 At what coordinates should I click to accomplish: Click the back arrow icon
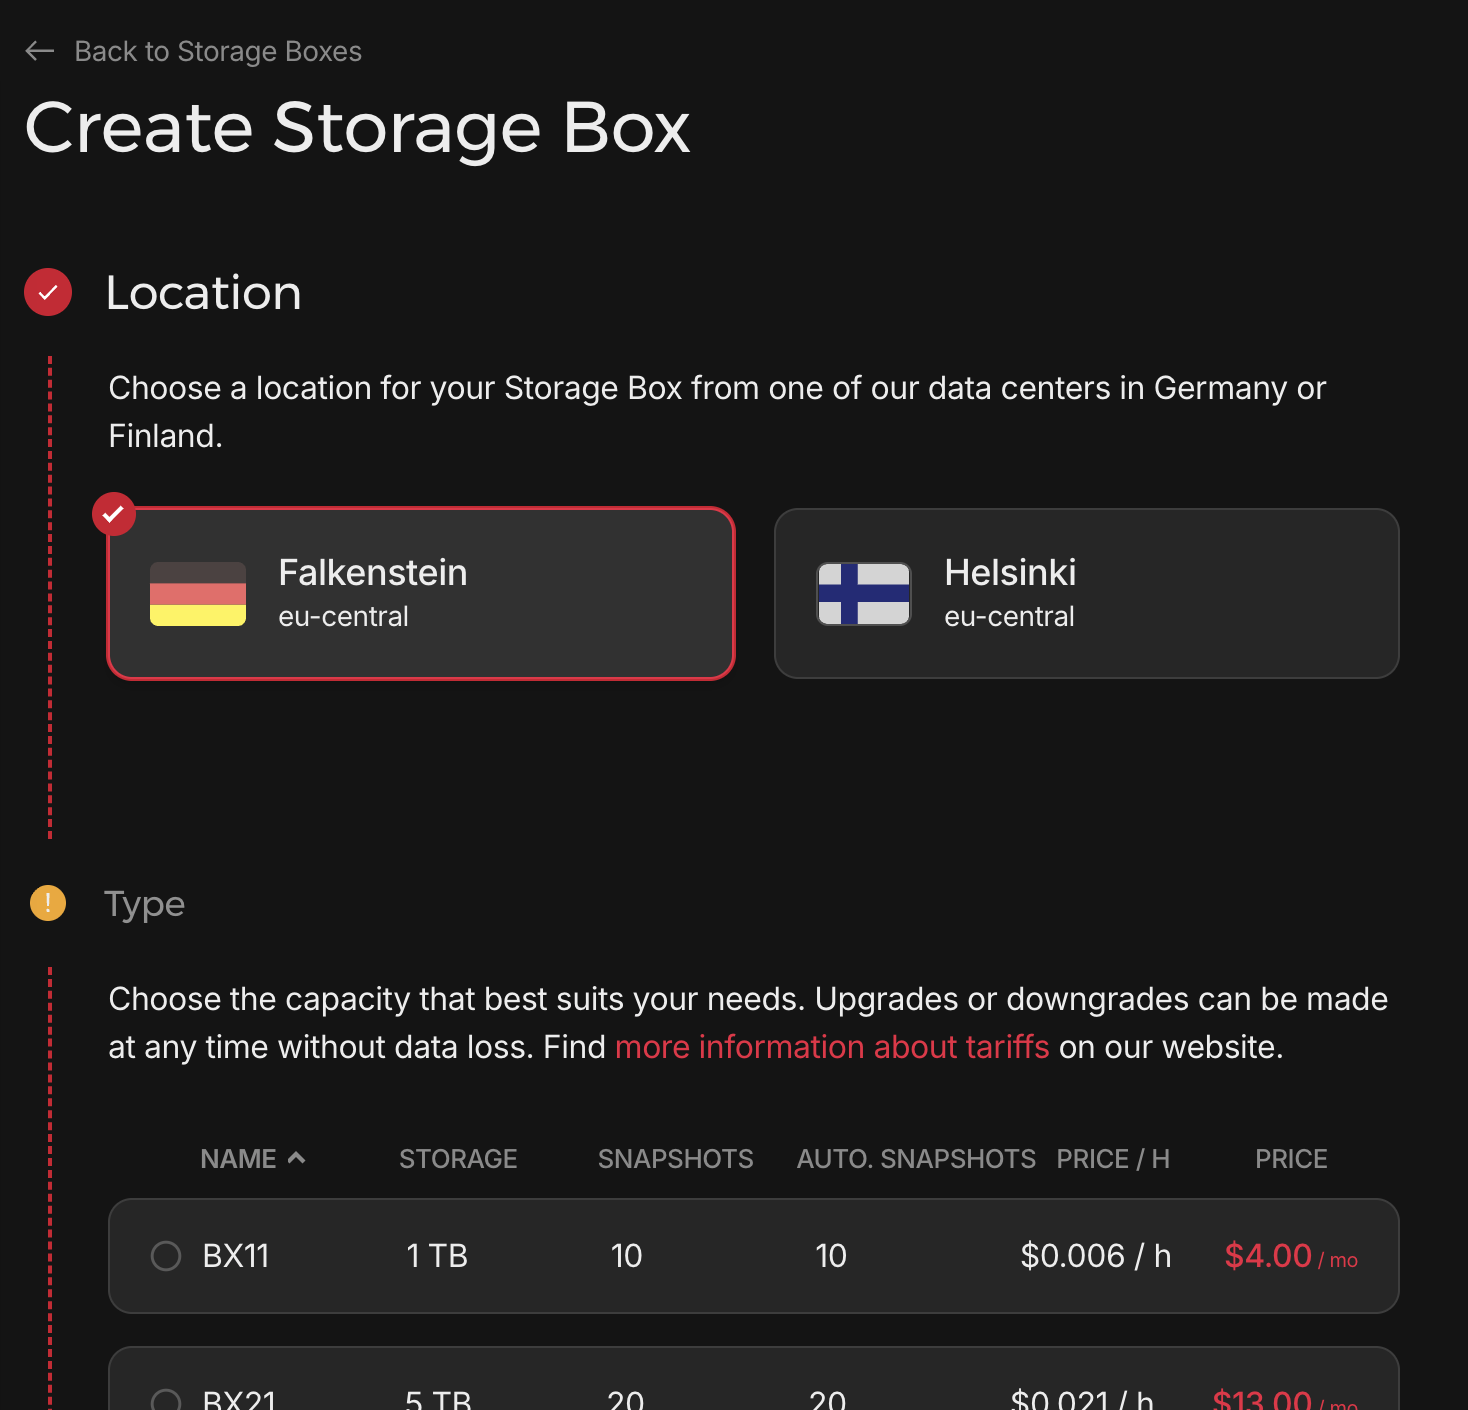pyautogui.click(x=39, y=50)
